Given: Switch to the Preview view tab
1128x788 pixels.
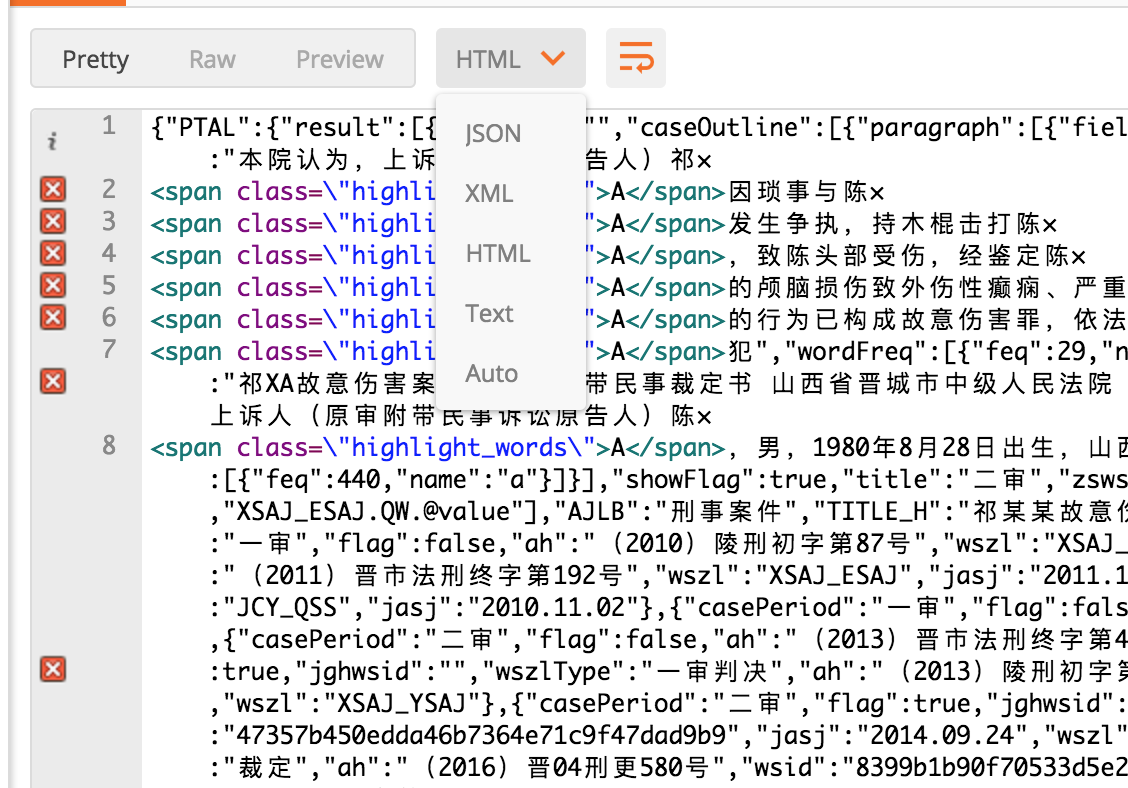Looking at the screenshot, I should tap(339, 59).
